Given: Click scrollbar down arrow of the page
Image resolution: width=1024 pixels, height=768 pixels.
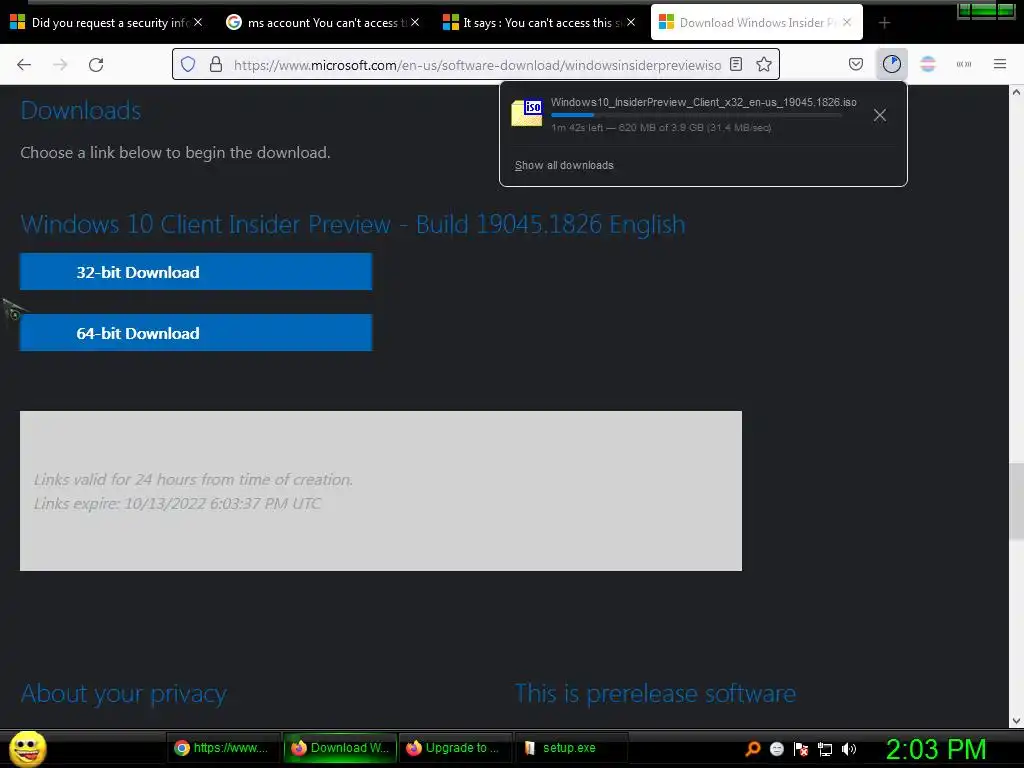Looking at the screenshot, I should 1016,721.
